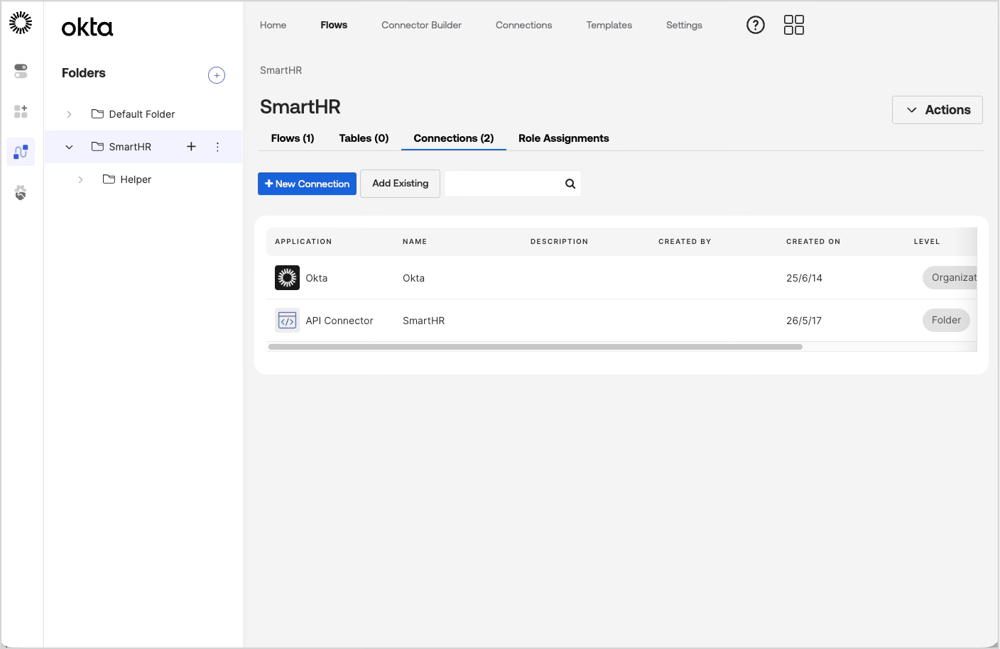Click the CREATED BY column header
This screenshot has width=1000, height=649.
[x=684, y=242]
